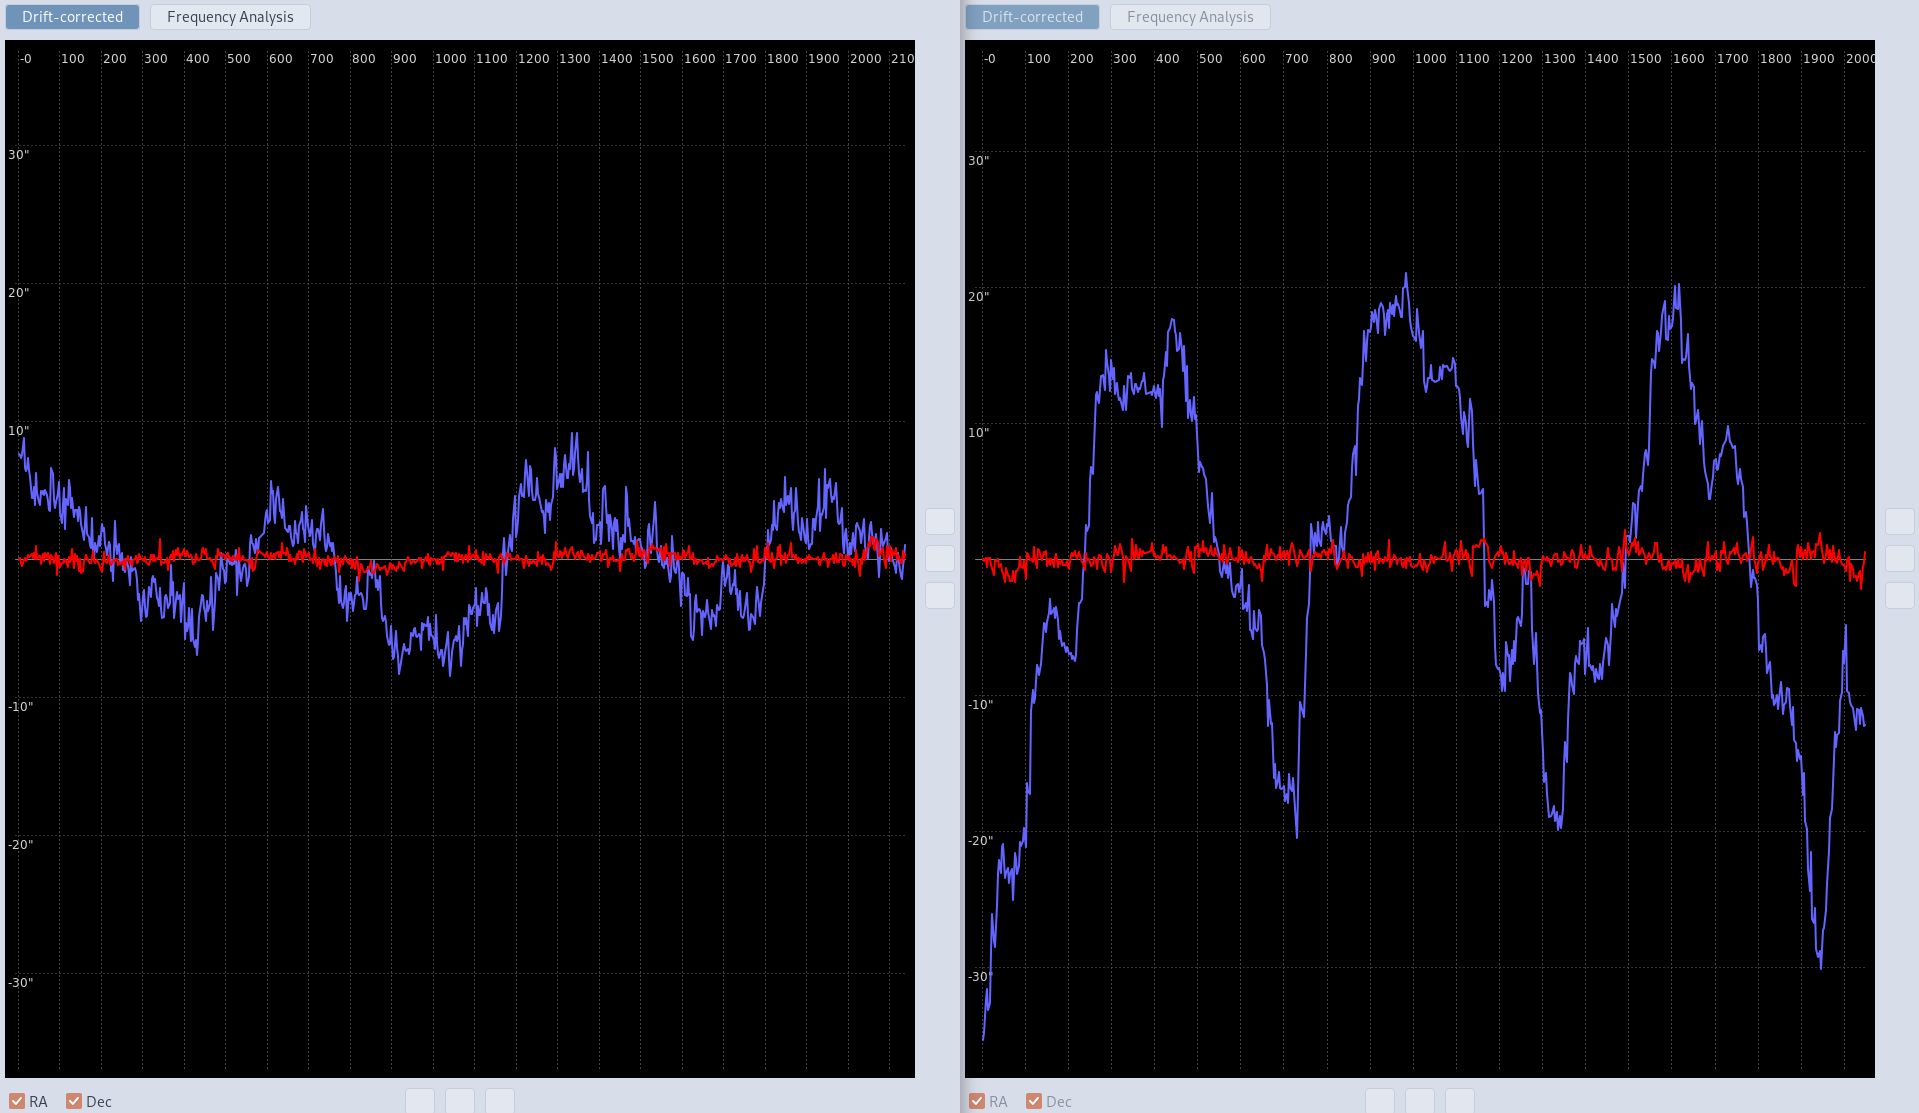Open Frequency Analysis tab in left panel

[230, 17]
